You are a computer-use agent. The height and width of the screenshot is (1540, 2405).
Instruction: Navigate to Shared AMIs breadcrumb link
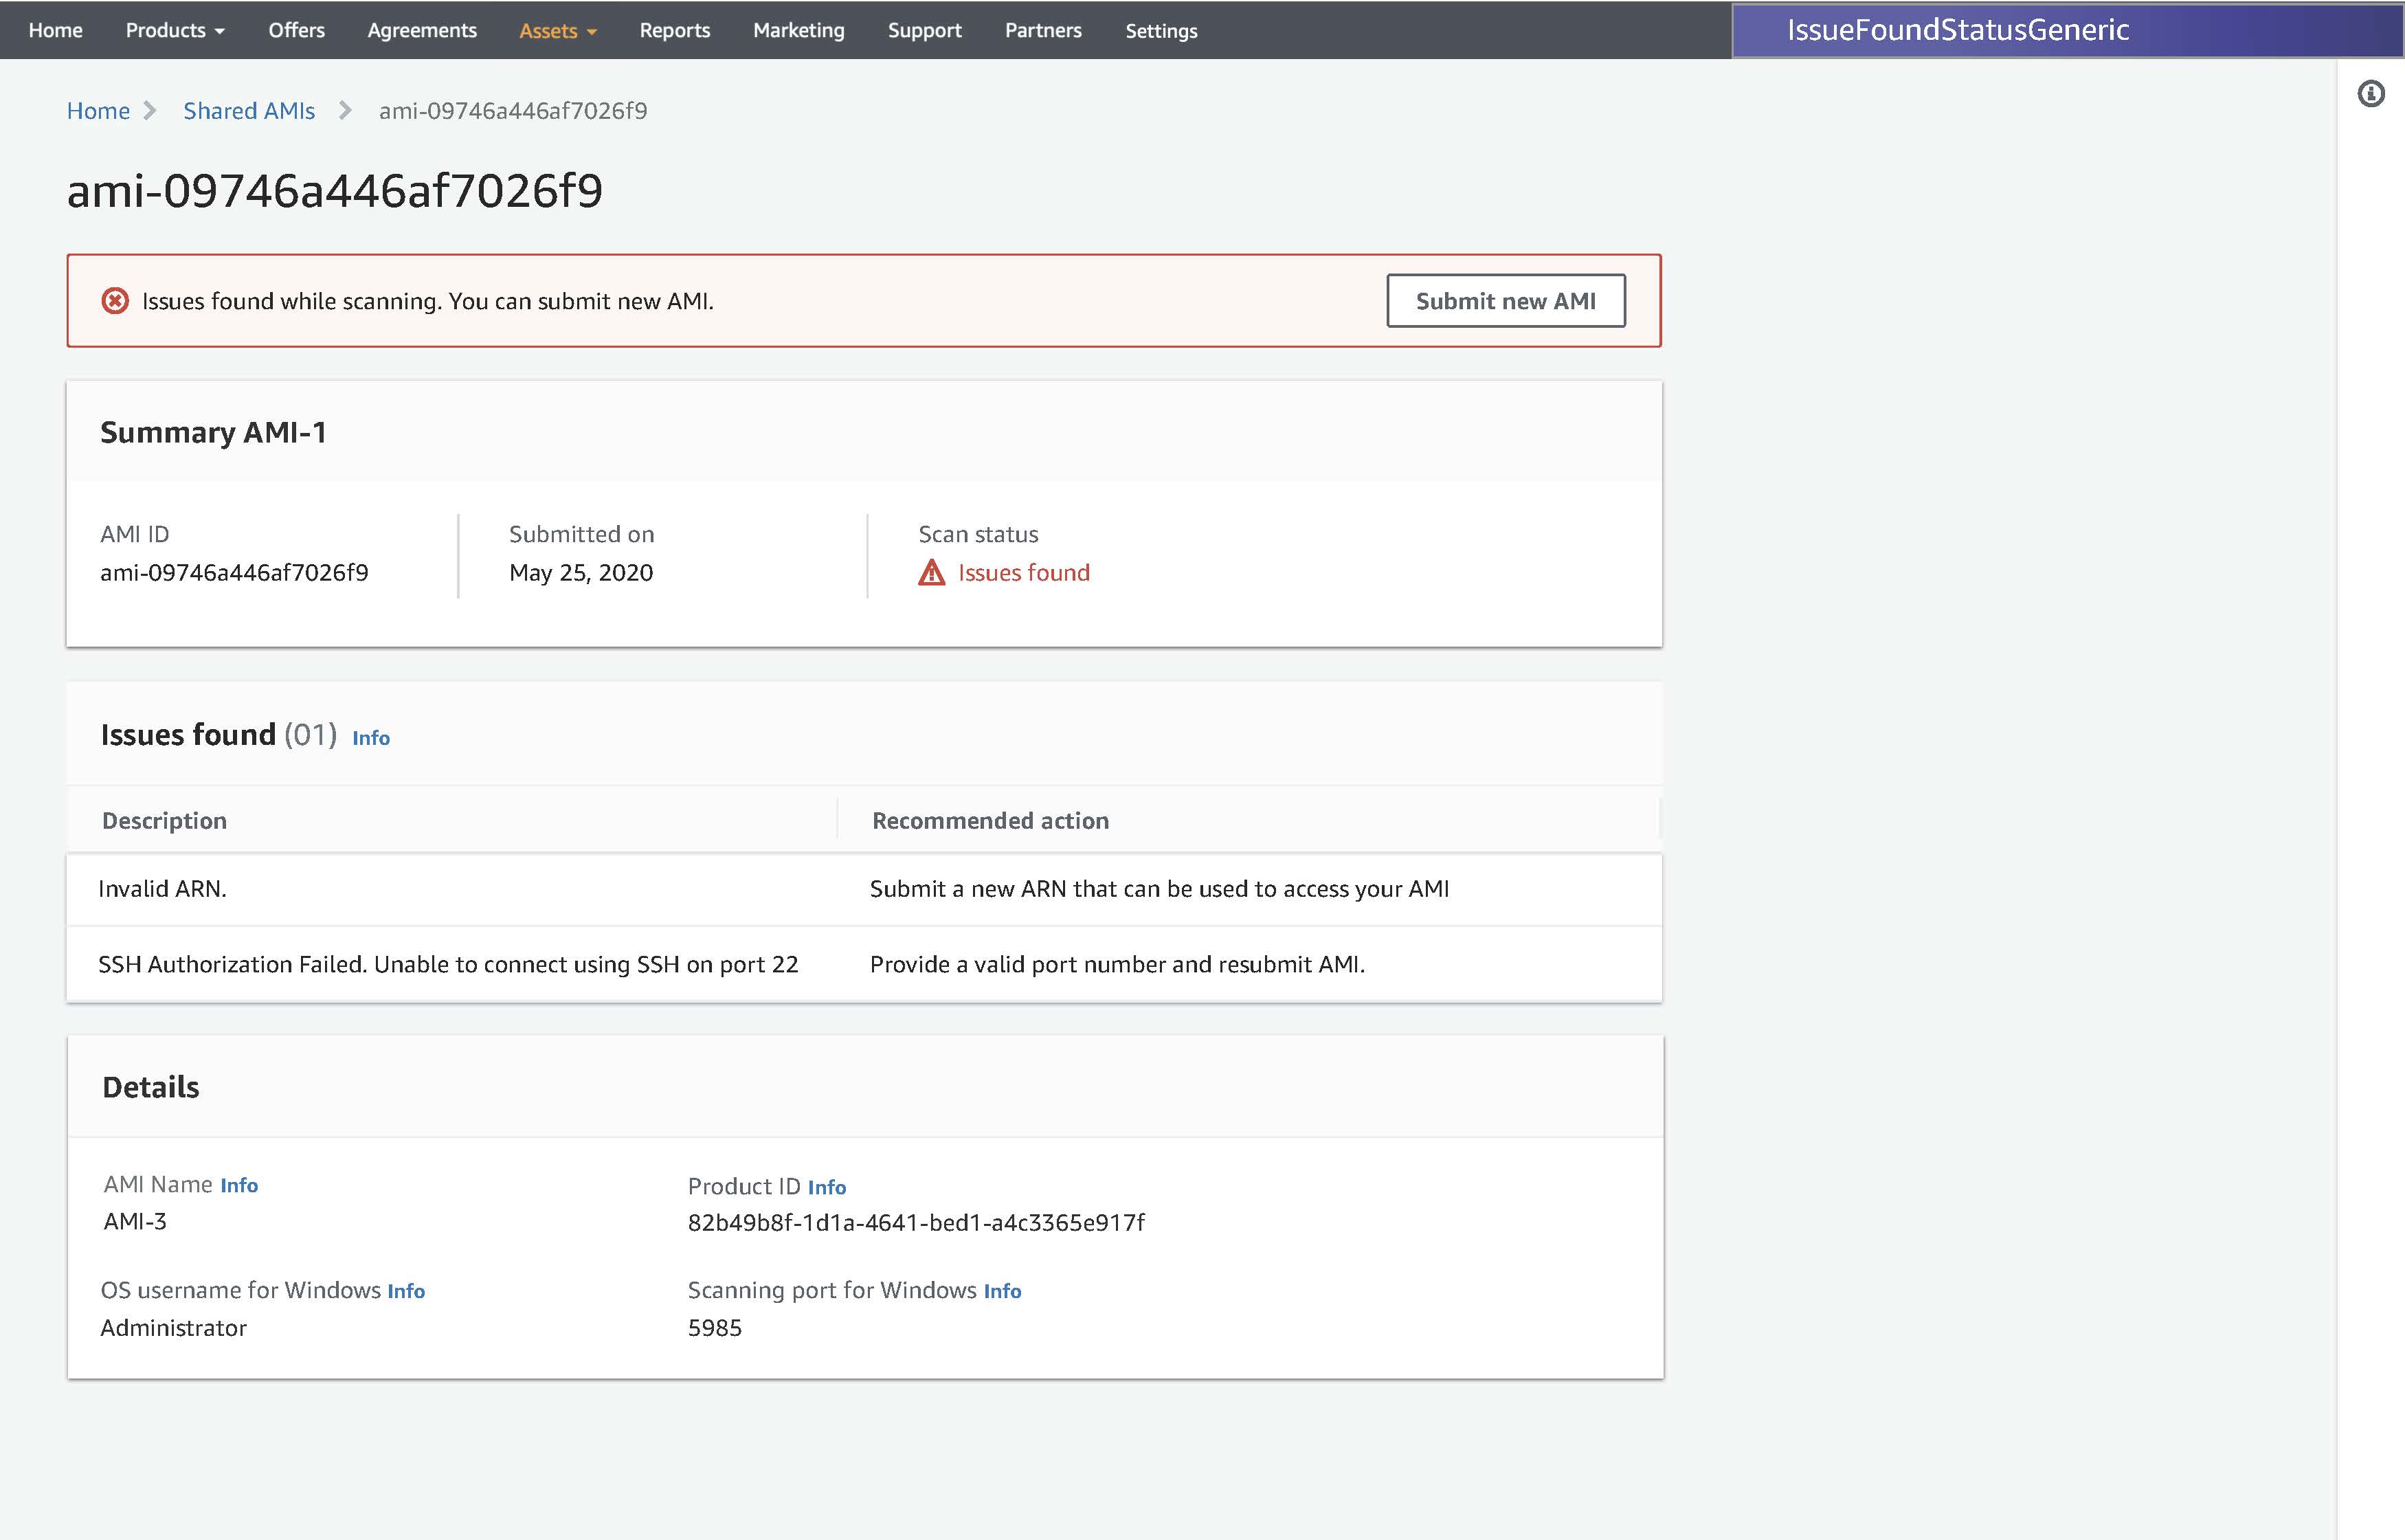(248, 111)
